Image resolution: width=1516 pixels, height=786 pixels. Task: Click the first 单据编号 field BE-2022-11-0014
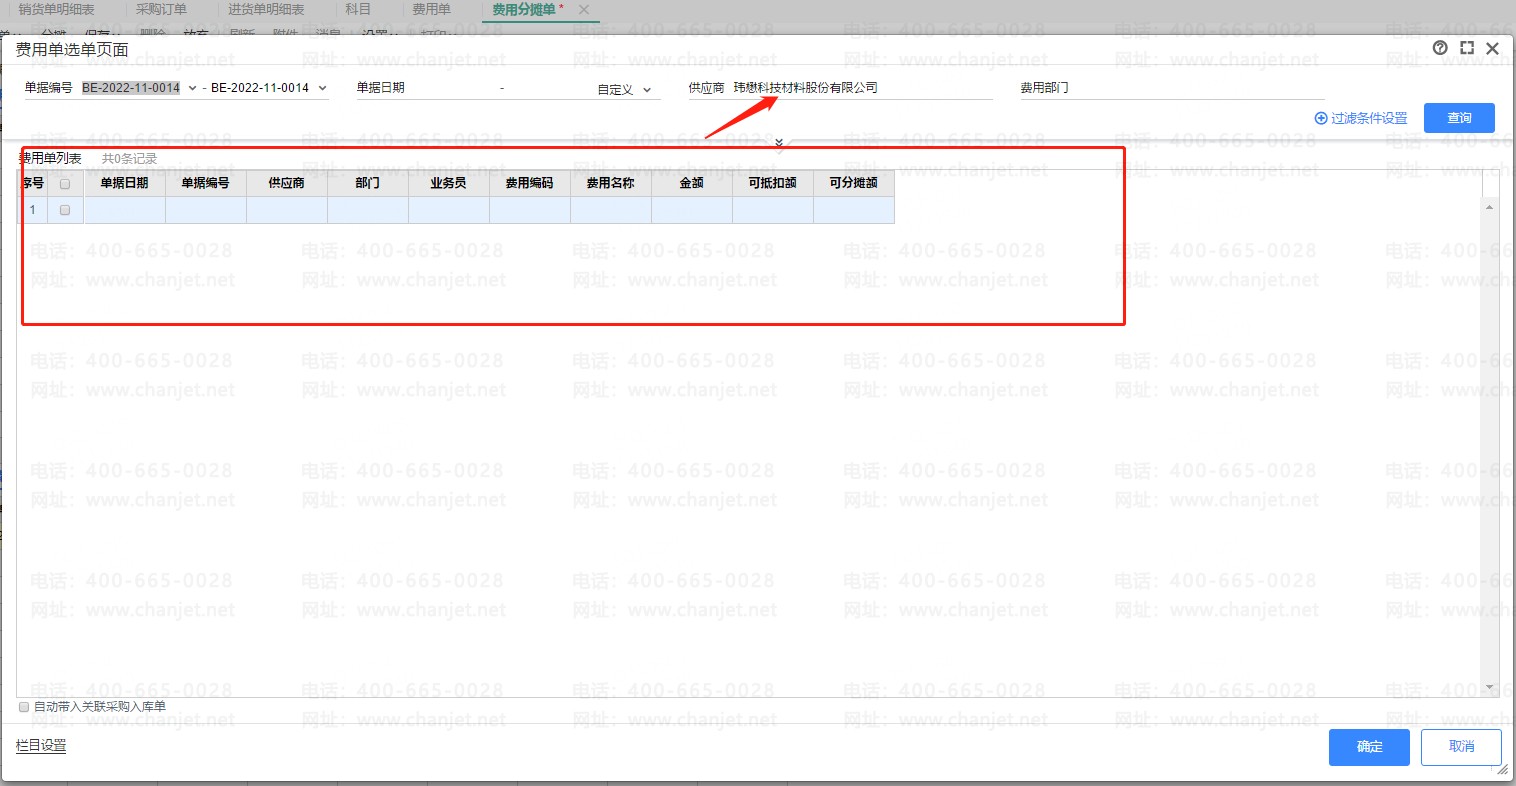[131, 88]
